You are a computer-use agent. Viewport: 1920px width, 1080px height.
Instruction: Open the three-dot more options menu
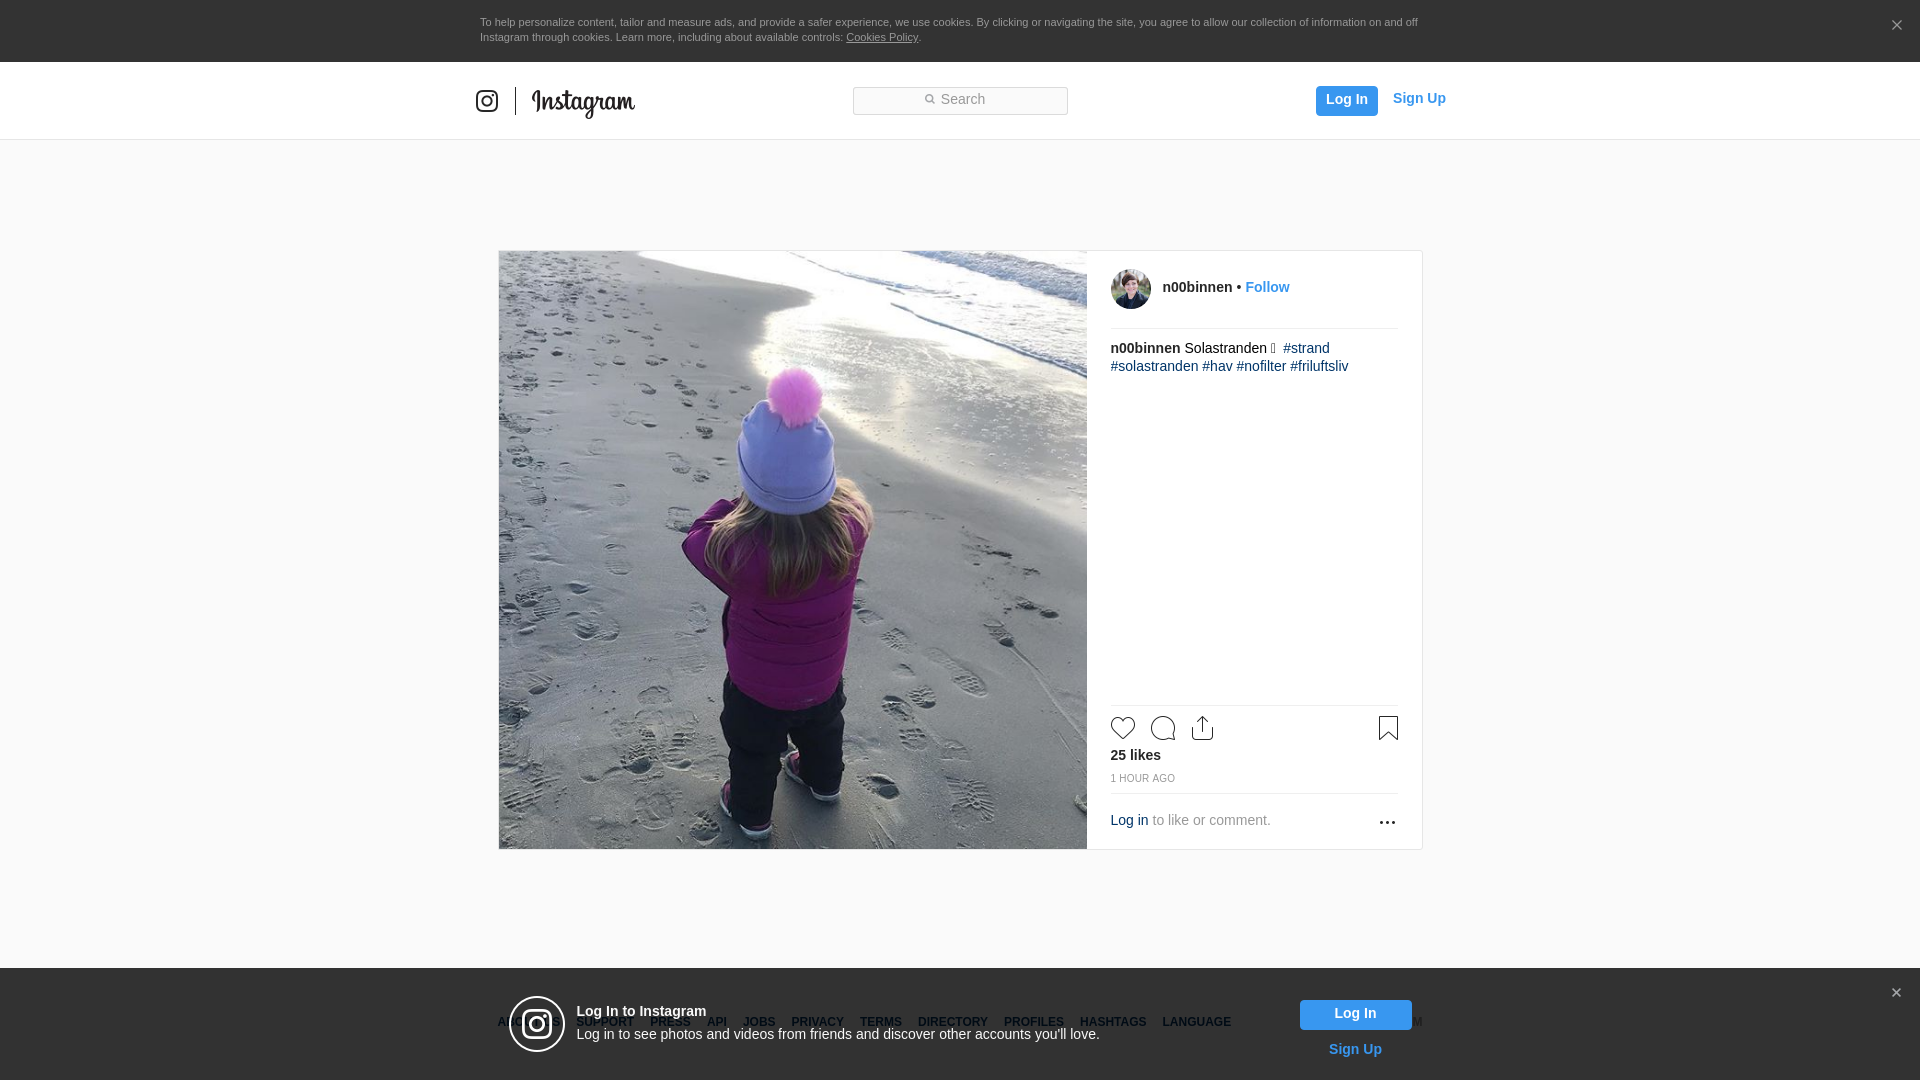pyautogui.click(x=1387, y=822)
